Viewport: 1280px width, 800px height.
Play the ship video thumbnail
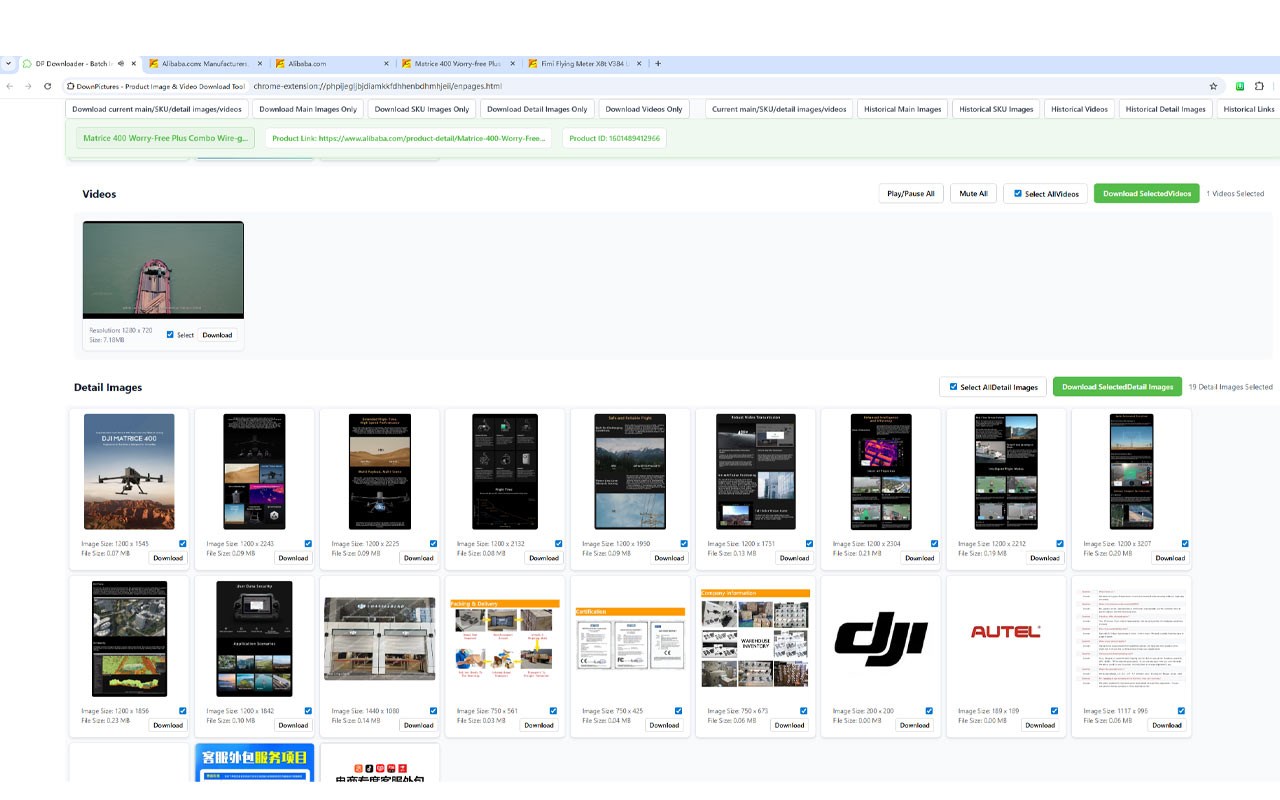pos(163,270)
